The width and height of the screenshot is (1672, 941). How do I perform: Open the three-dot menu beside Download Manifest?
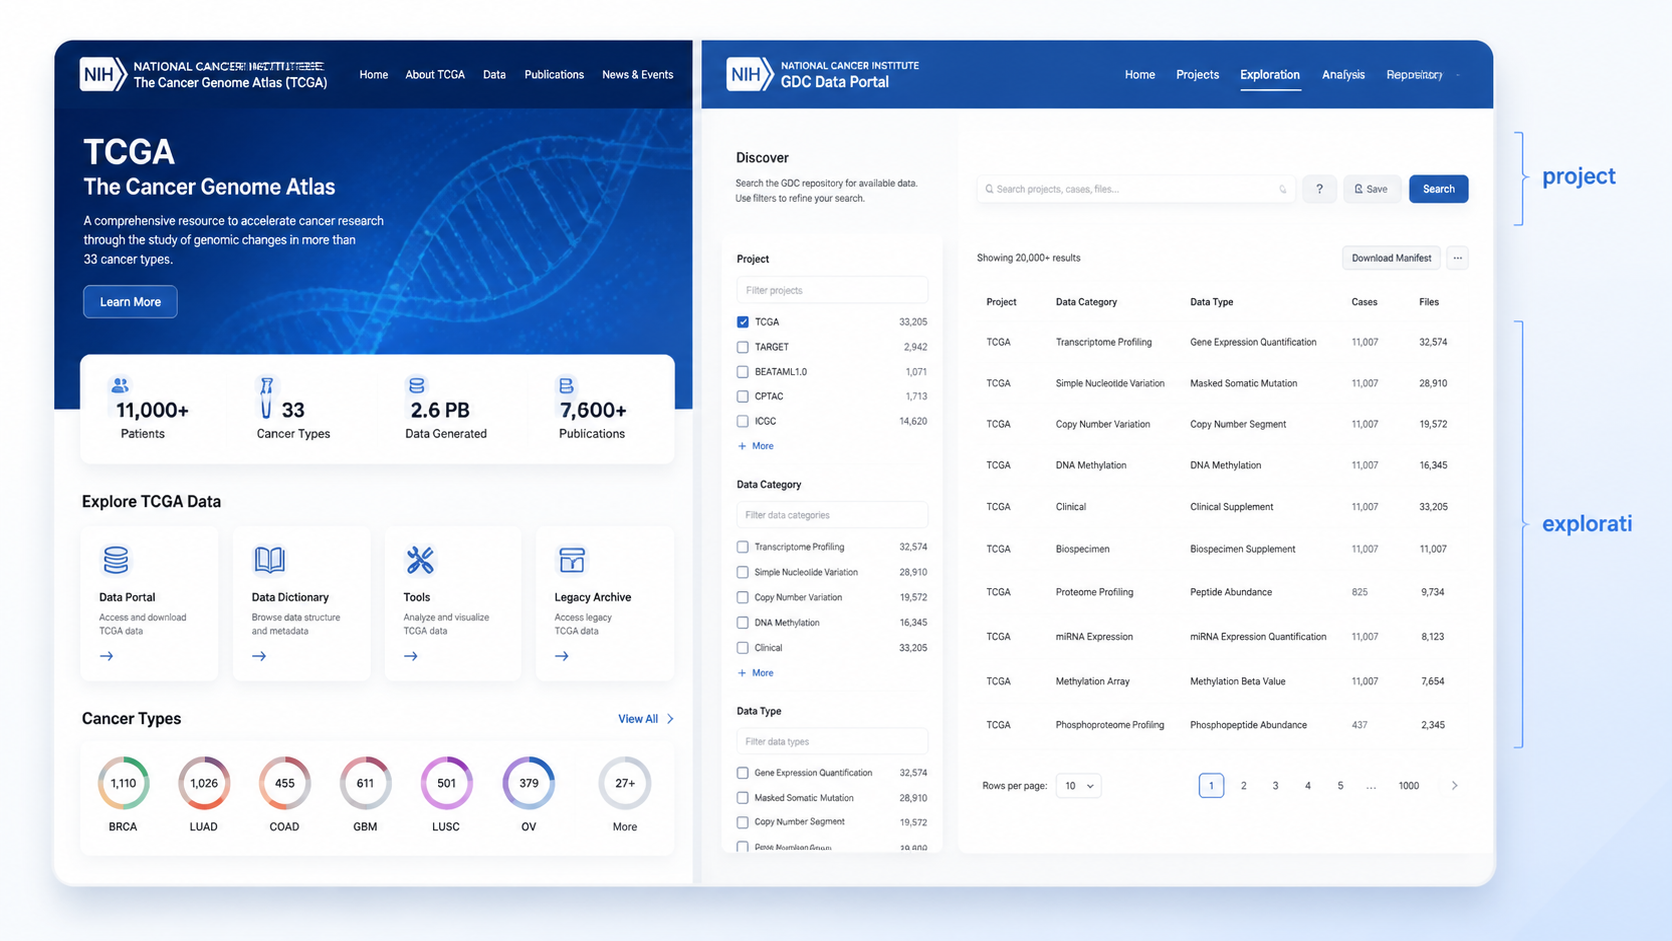point(1458,258)
